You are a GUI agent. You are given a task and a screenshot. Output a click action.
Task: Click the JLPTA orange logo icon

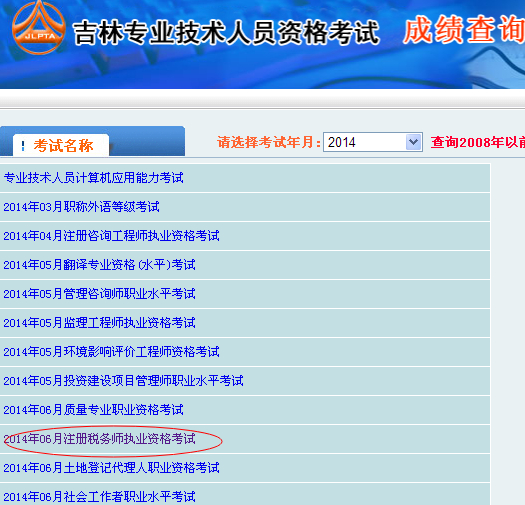pos(39,28)
